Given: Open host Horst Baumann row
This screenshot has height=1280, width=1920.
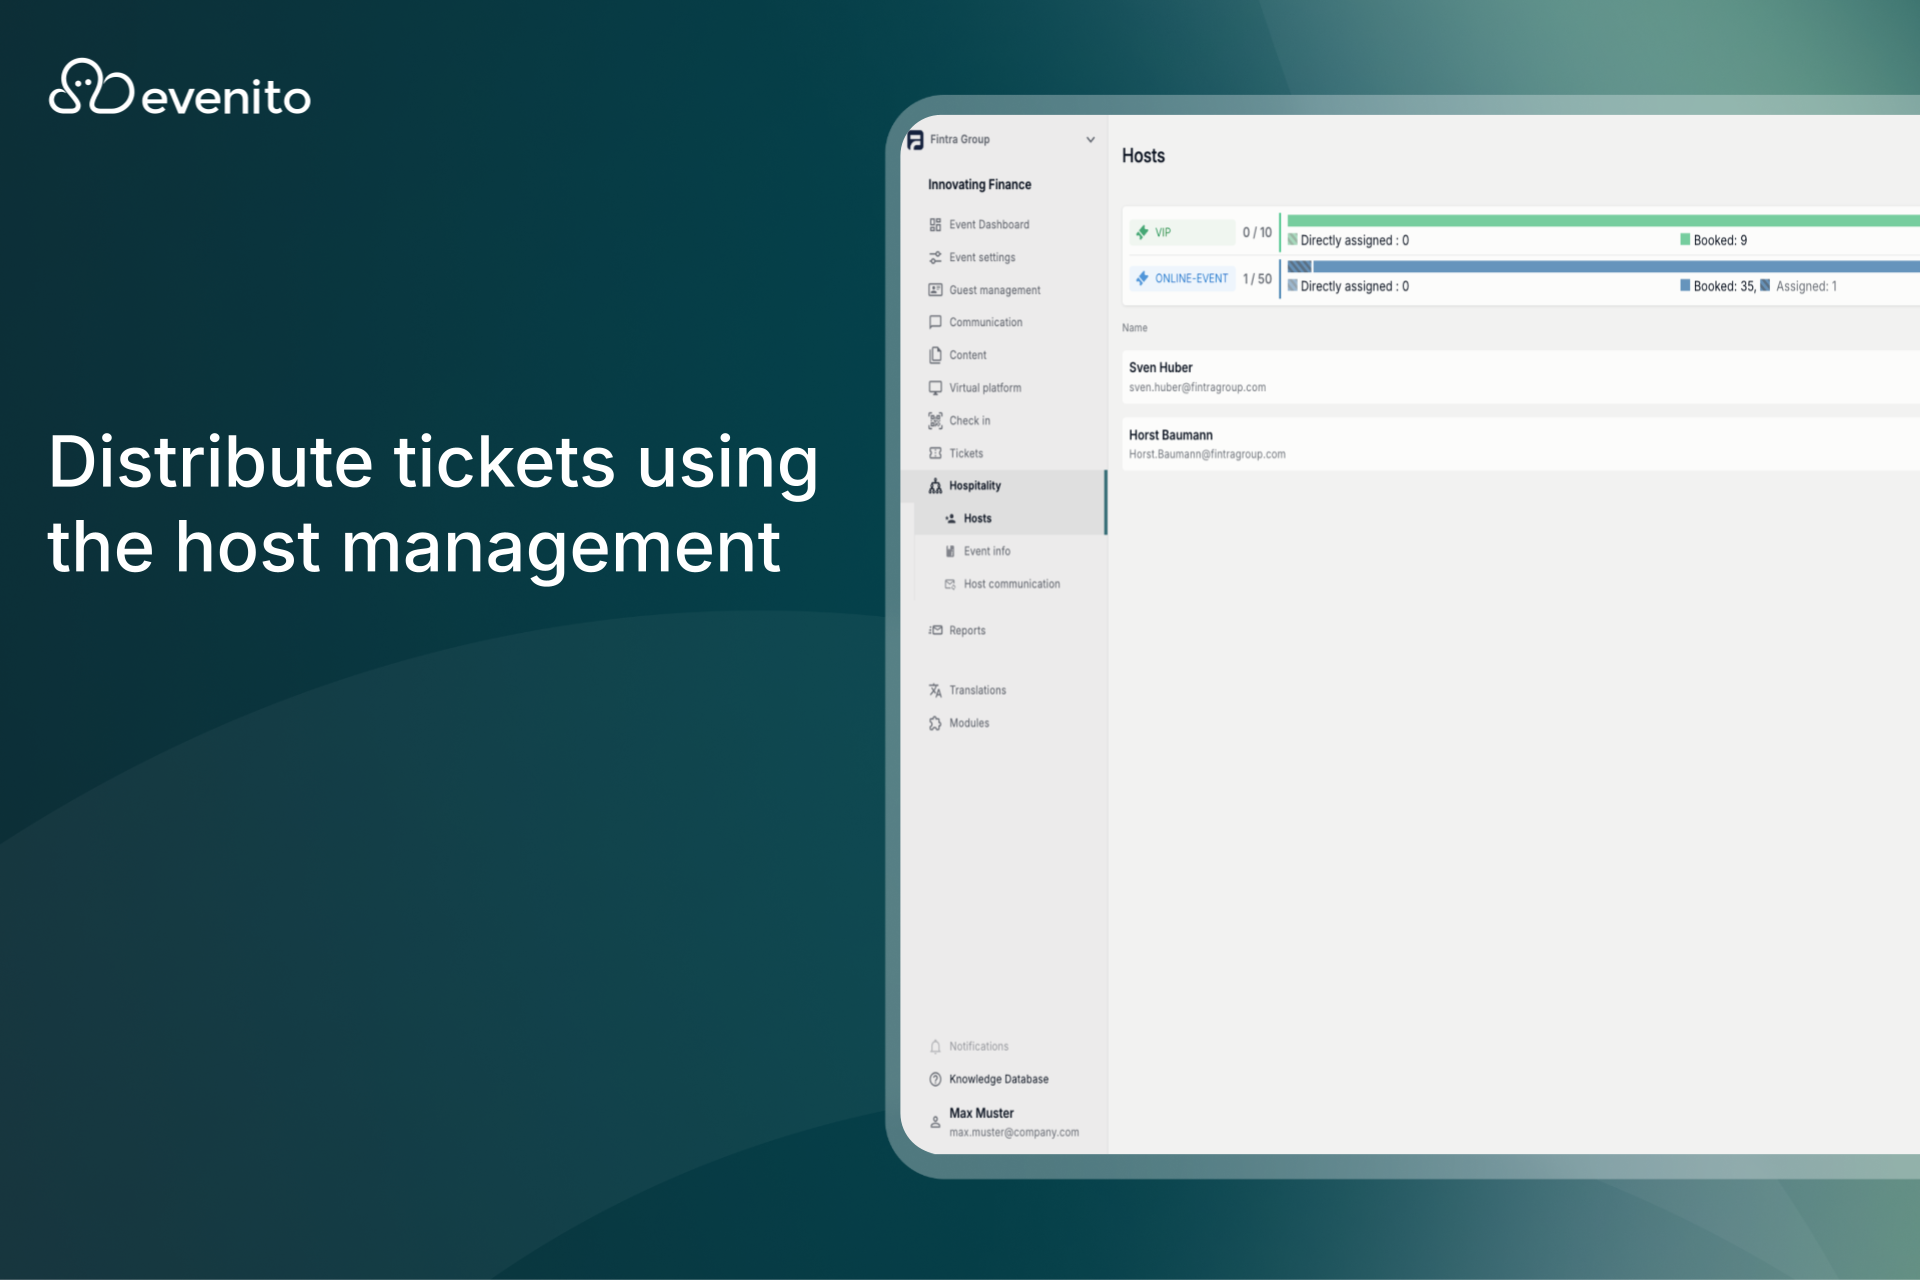Looking at the screenshot, I should 1521,444.
